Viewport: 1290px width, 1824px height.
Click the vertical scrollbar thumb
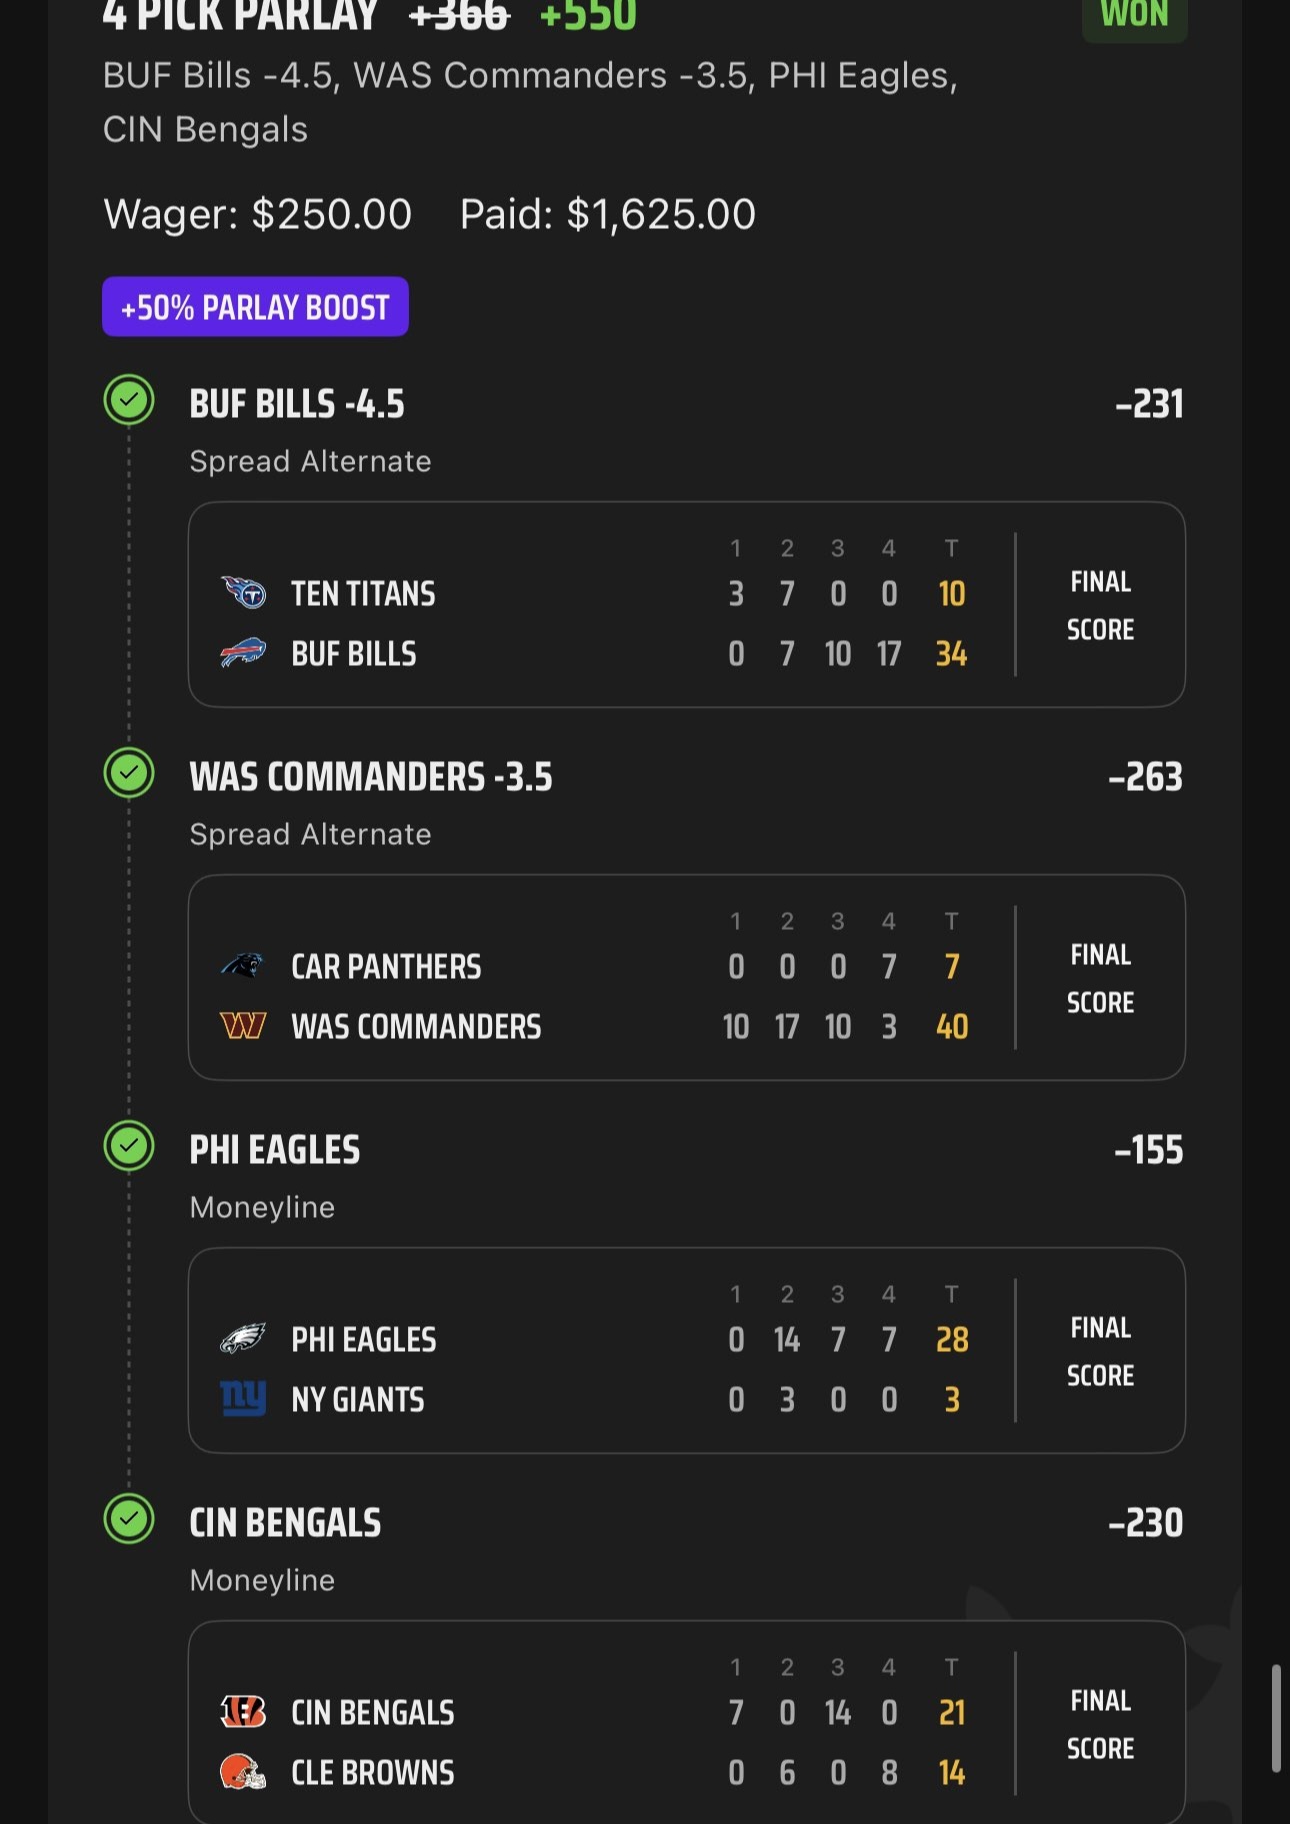point(1276,1718)
